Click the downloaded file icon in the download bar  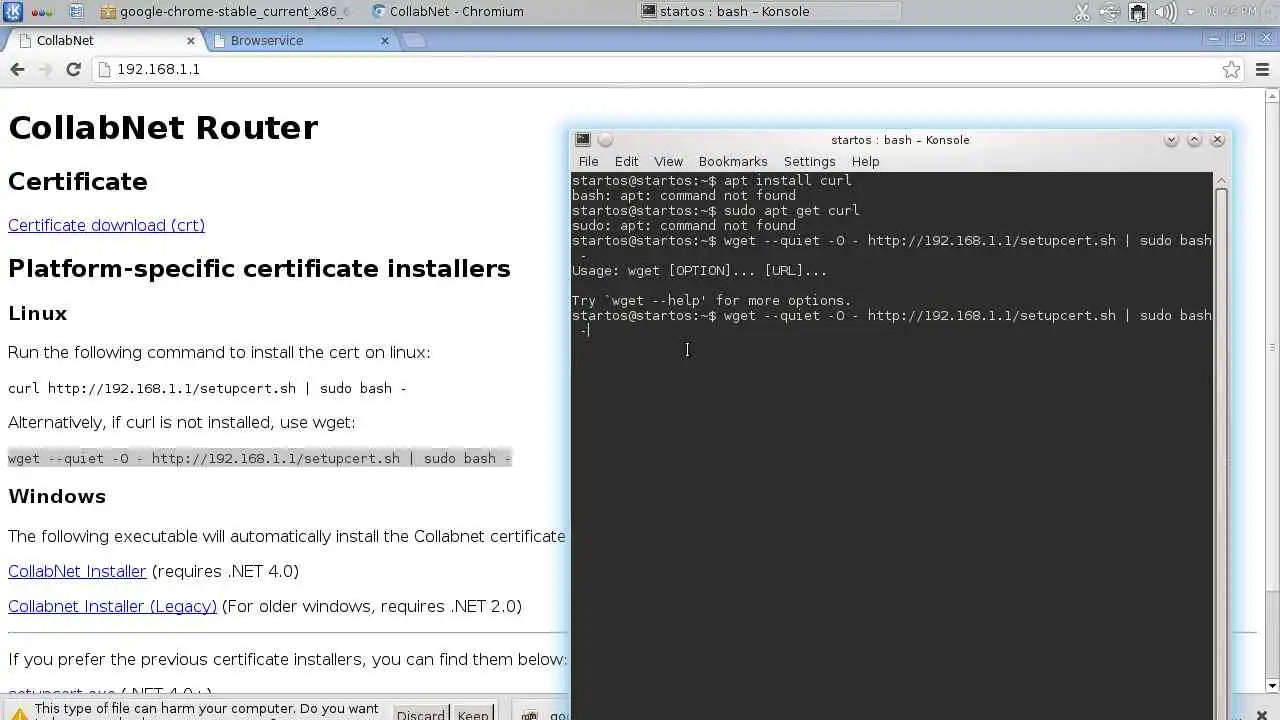(x=530, y=714)
